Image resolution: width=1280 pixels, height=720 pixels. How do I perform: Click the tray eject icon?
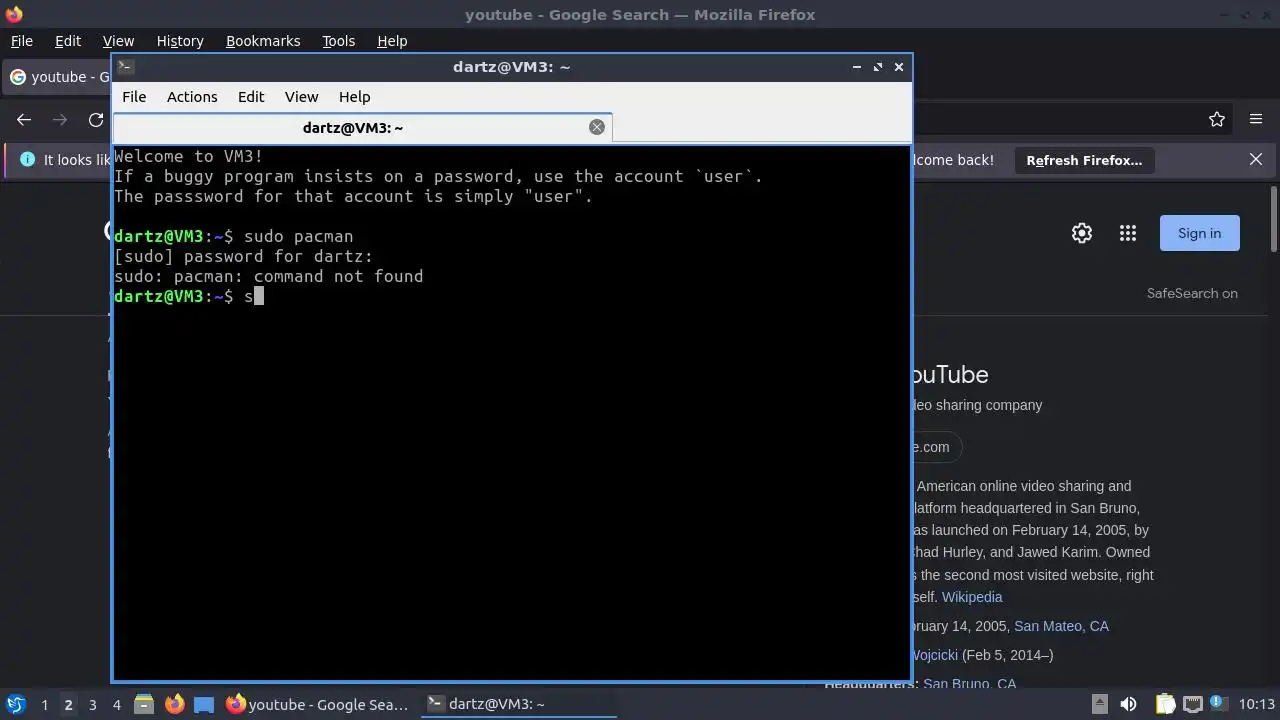[x=1099, y=704]
